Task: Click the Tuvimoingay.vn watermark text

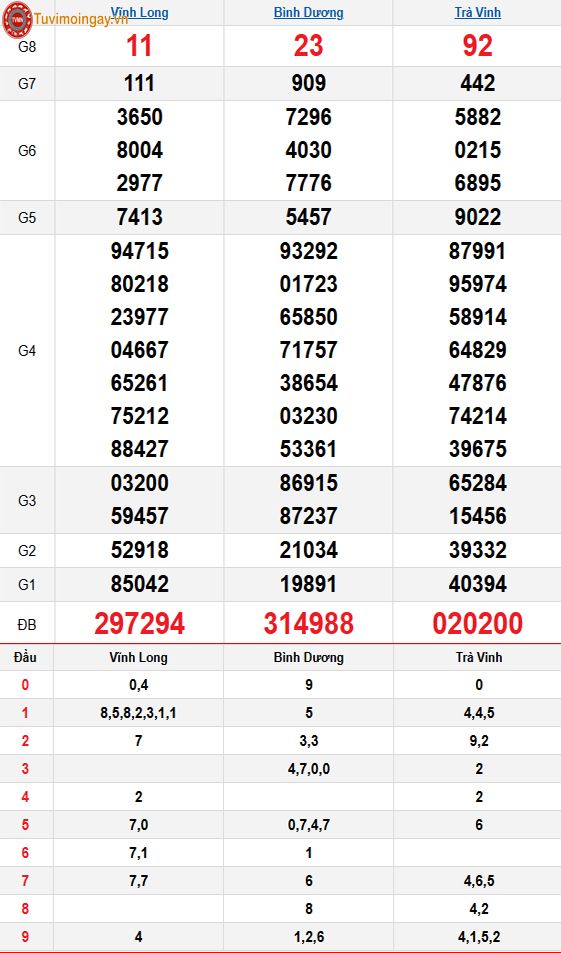Action: pos(81,19)
